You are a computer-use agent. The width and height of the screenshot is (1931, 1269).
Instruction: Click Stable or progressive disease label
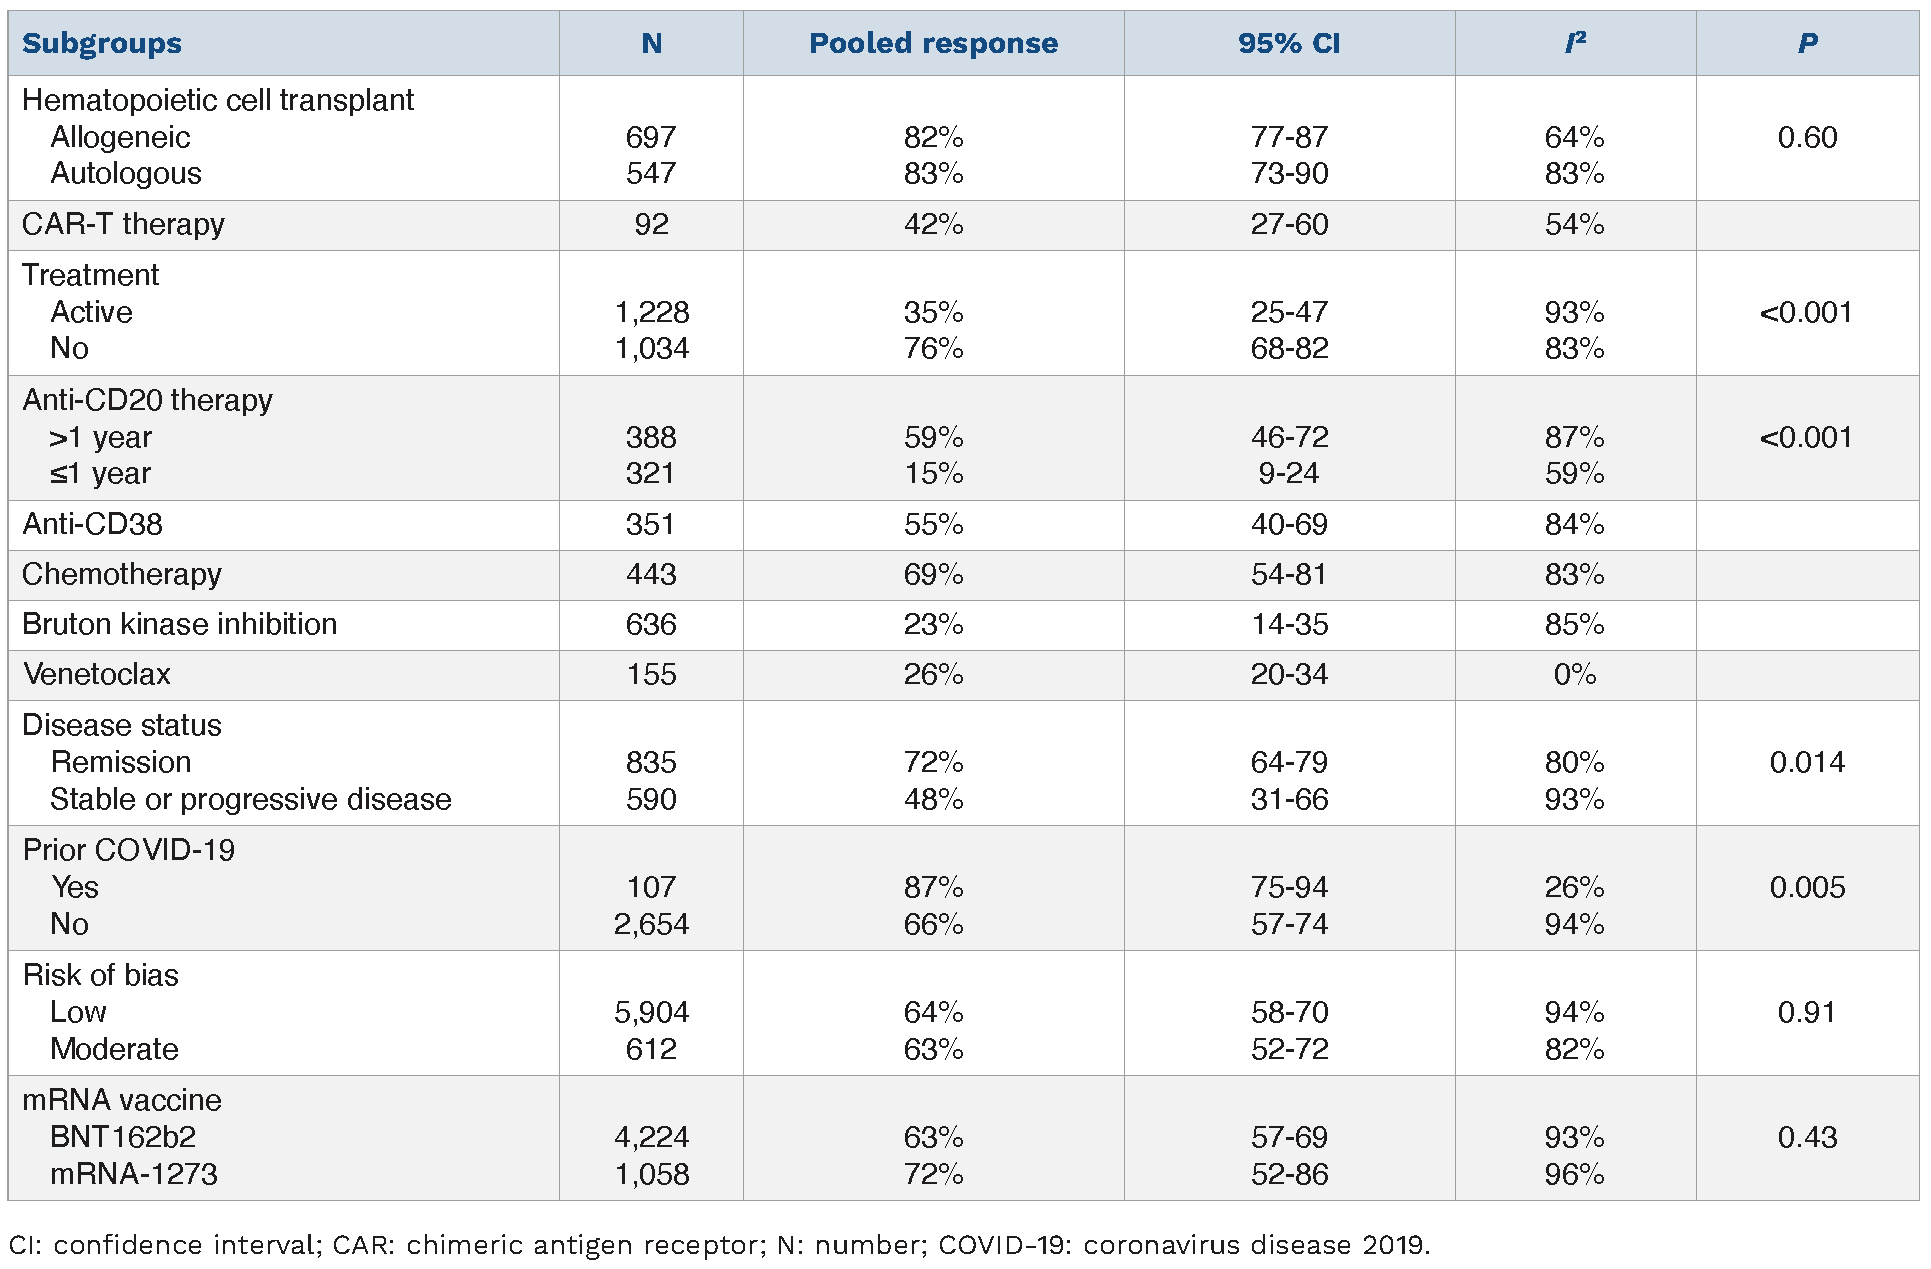(x=251, y=799)
